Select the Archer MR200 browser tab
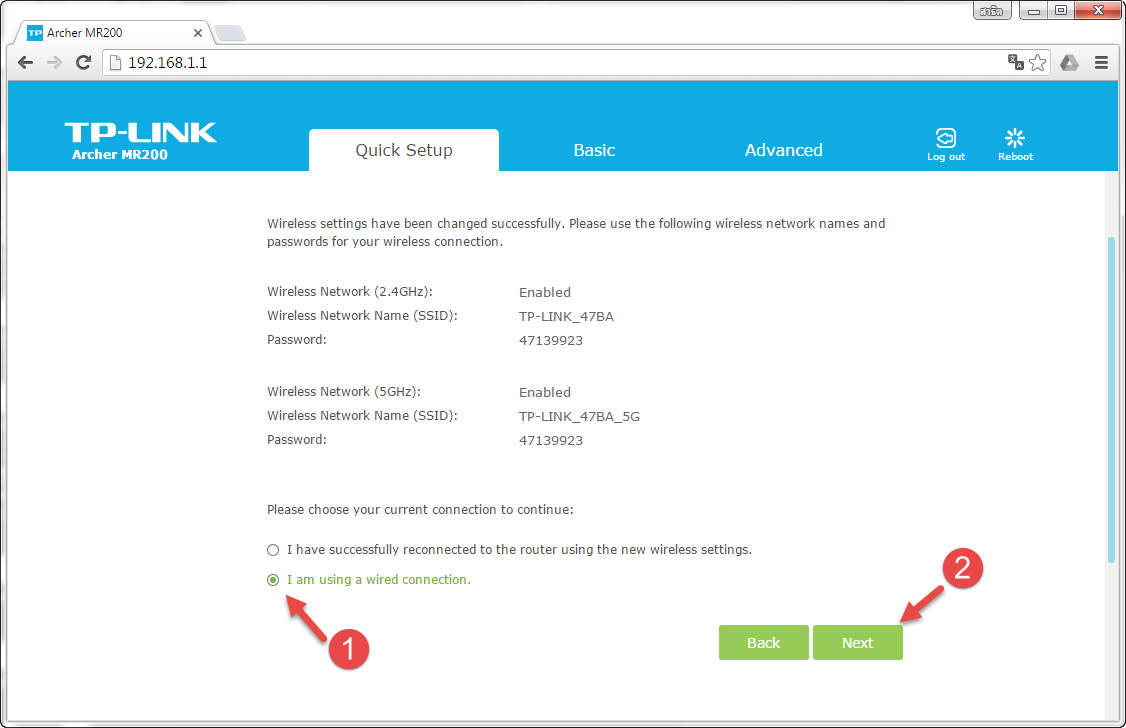Image resolution: width=1126 pixels, height=728 pixels. point(111,32)
